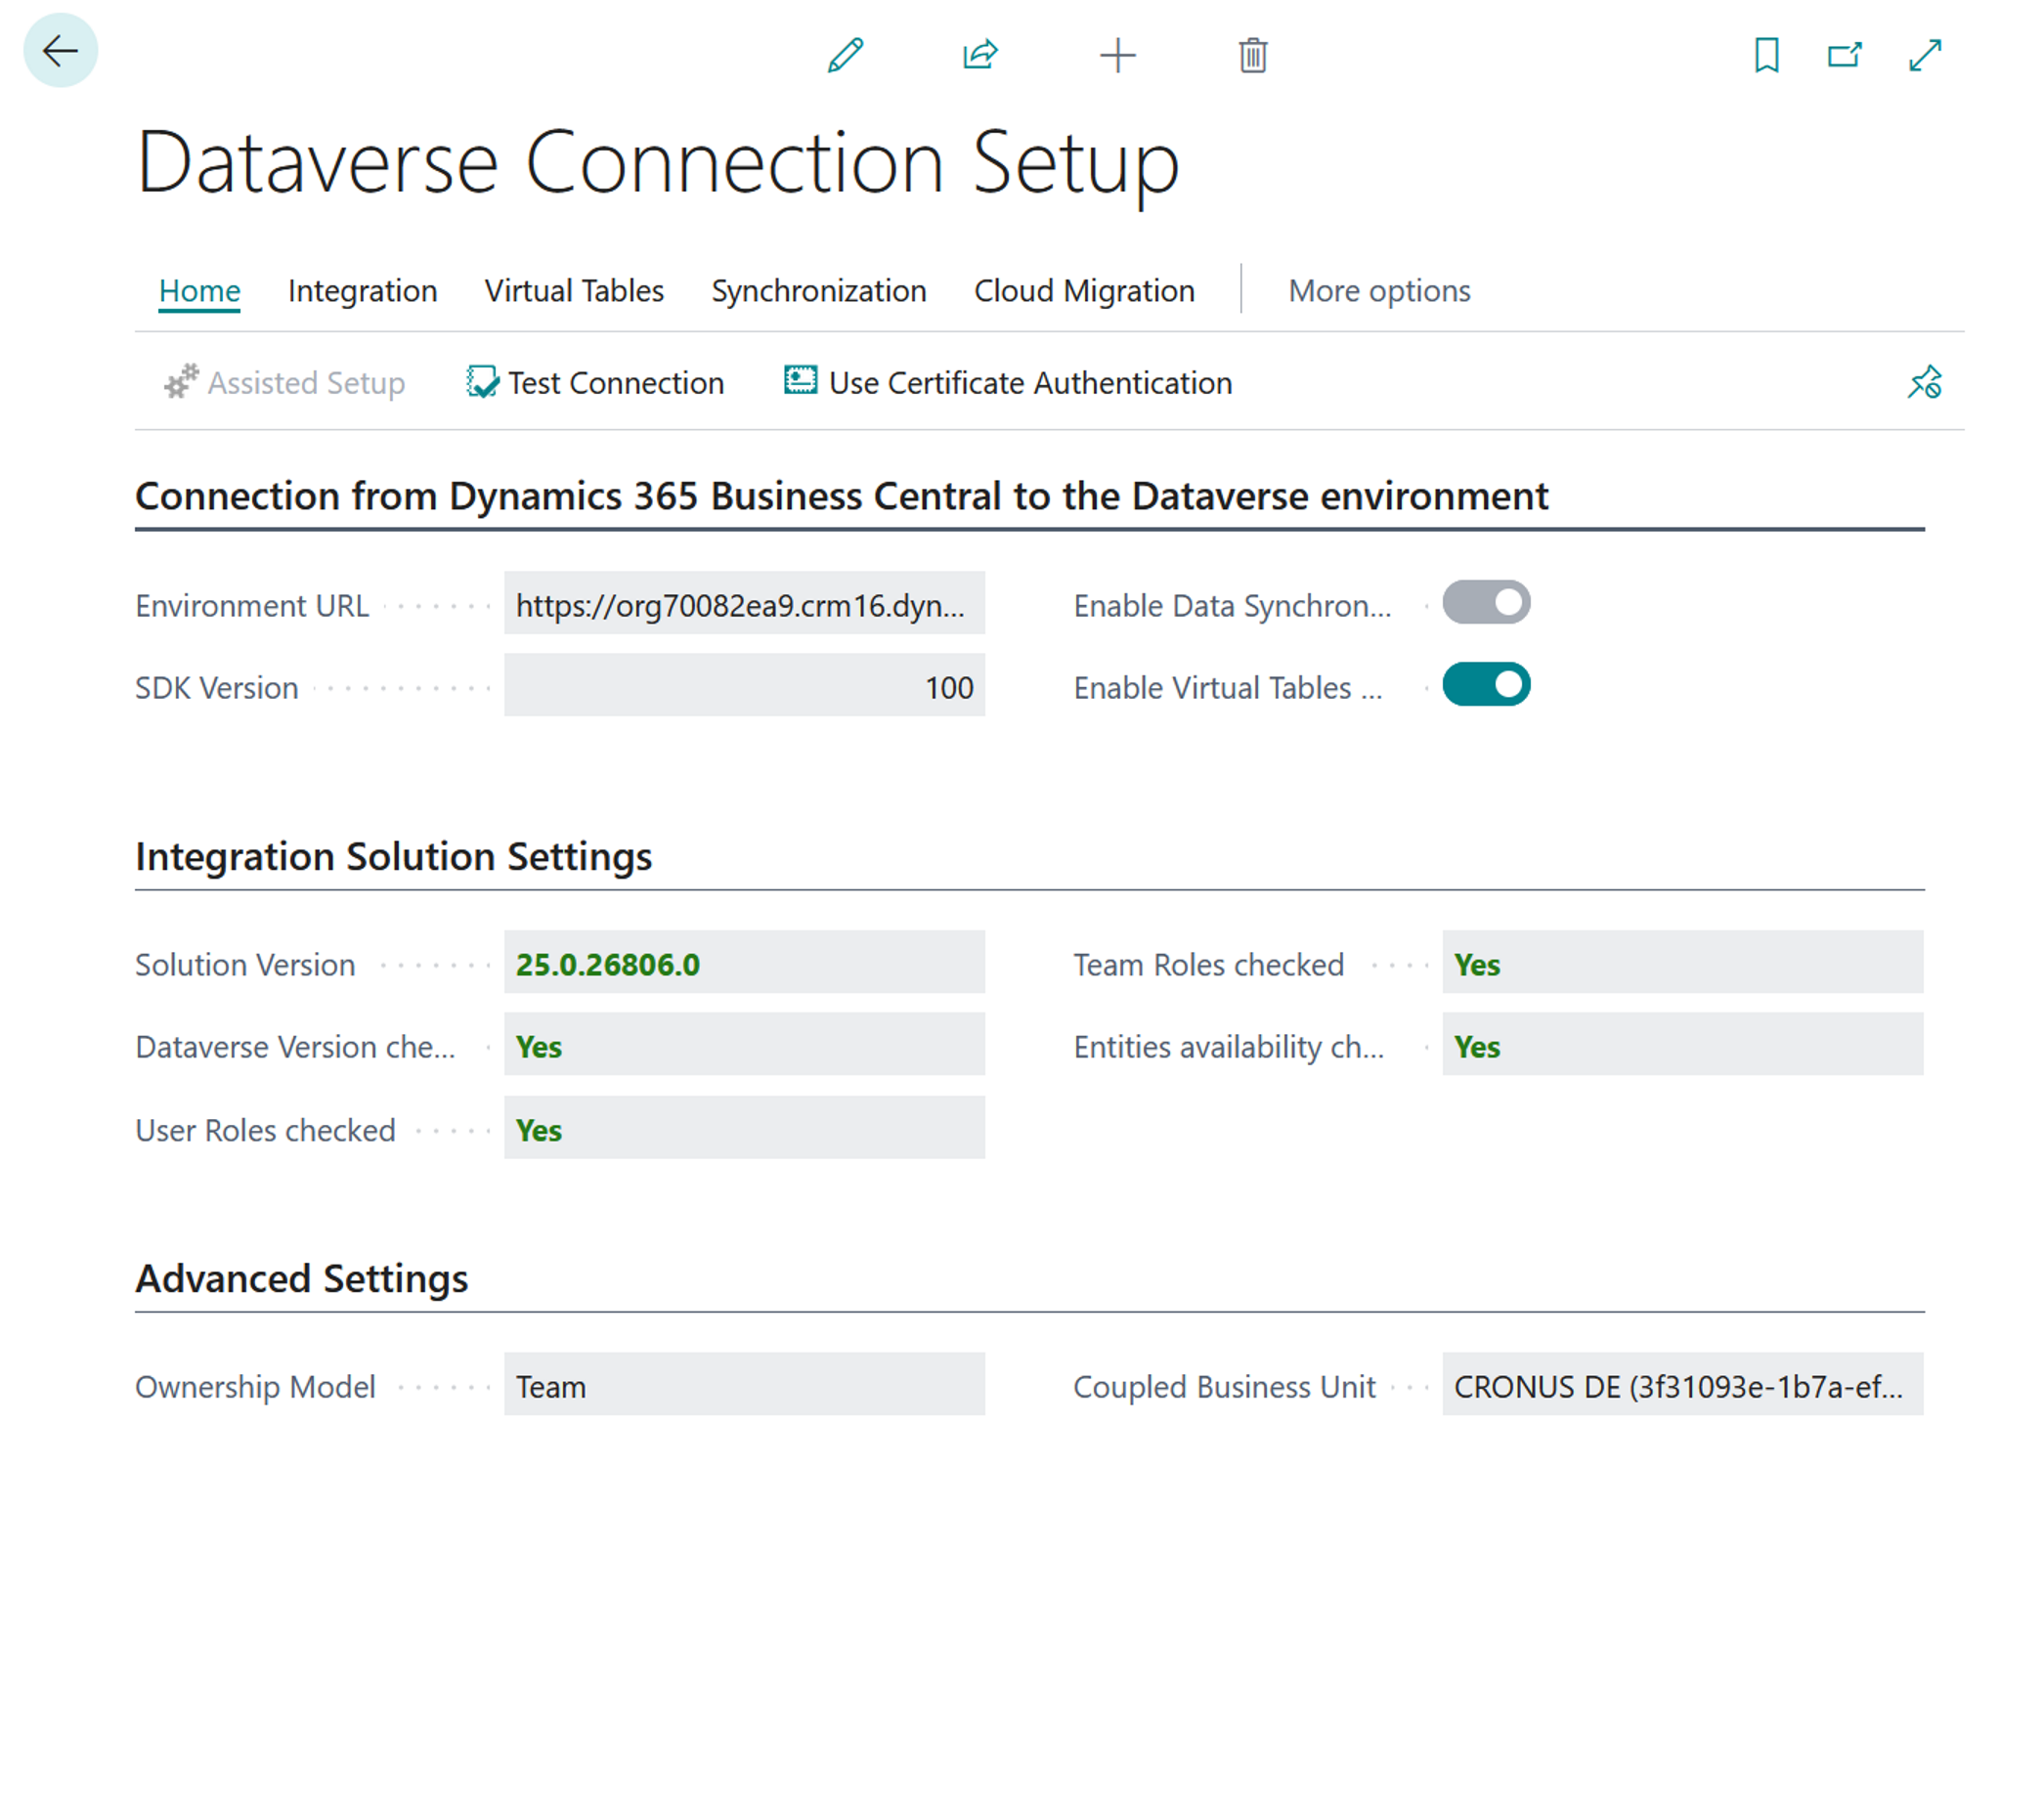The width and height of the screenshot is (2044, 1811).
Task: Click Use Certificate Authentication label
Action: click(x=1031, y=383)
